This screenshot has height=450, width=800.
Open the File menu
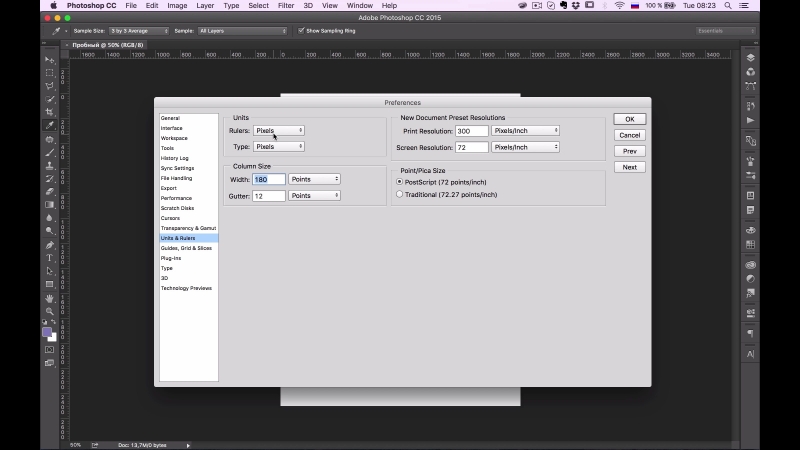click(x=131, y=6)
